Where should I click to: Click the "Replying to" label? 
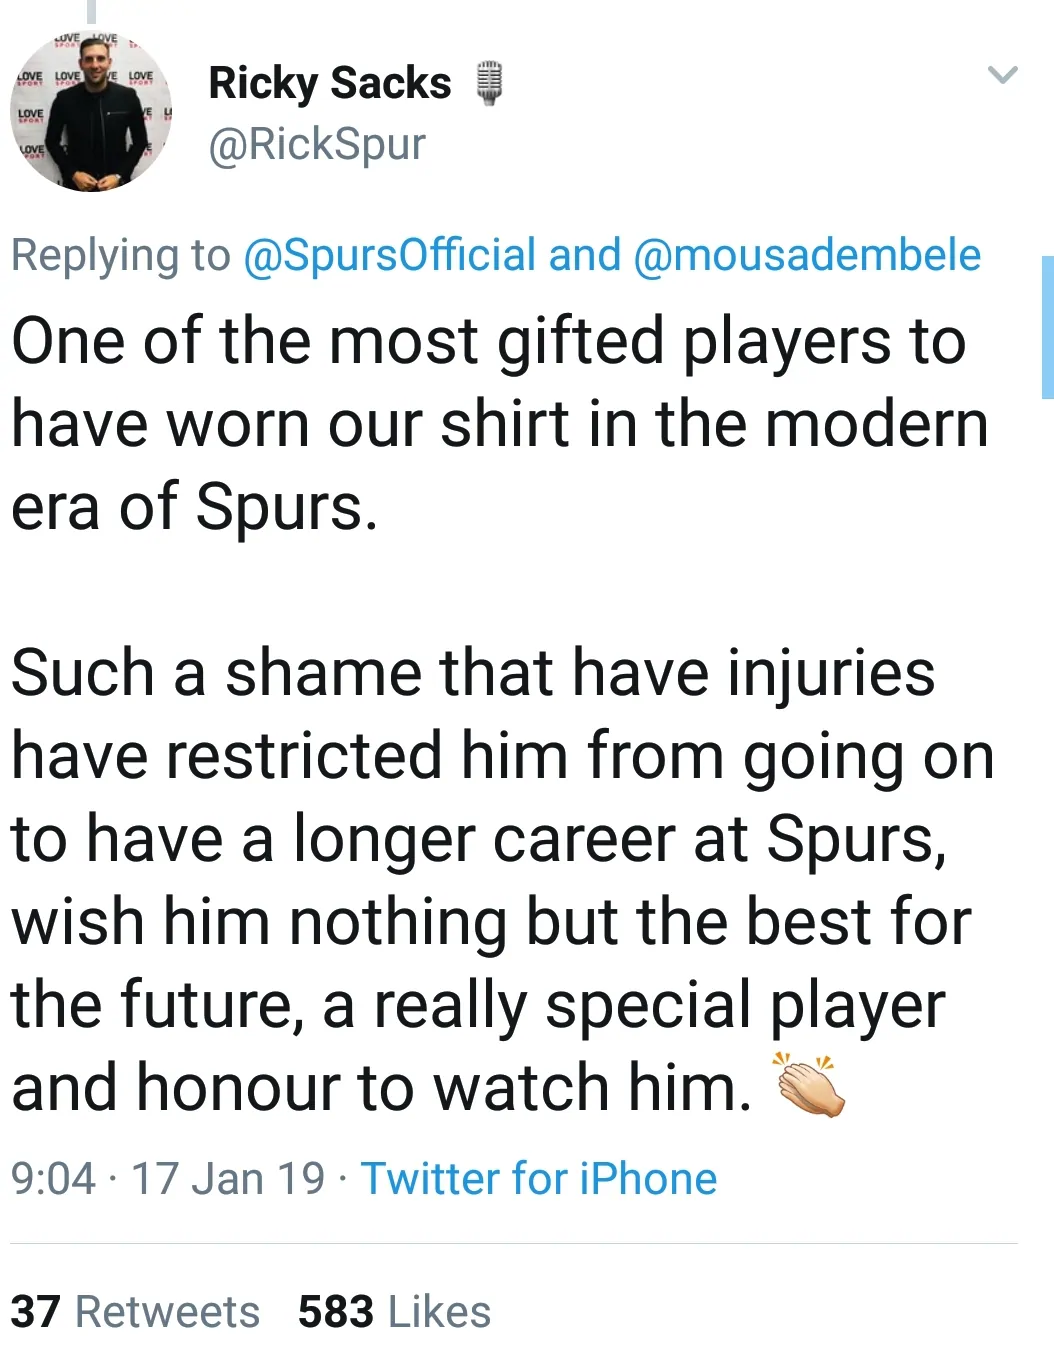point(120,255)
